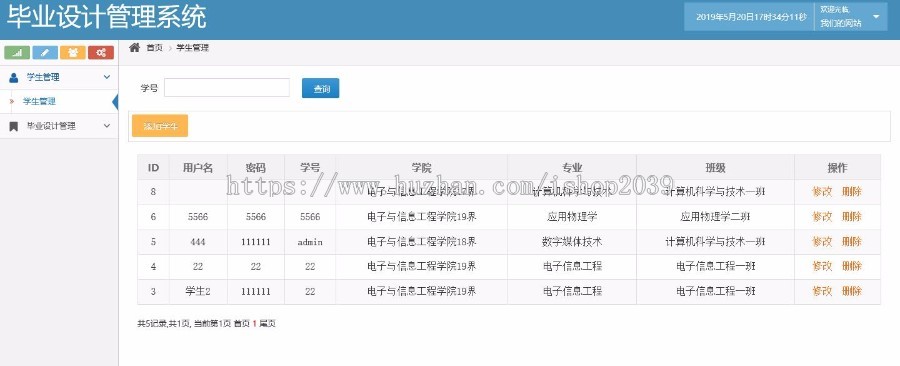Click 专业 cell 应用物理学
The height and width of the screenshot is (366, 900).
[x=572, y=217]
